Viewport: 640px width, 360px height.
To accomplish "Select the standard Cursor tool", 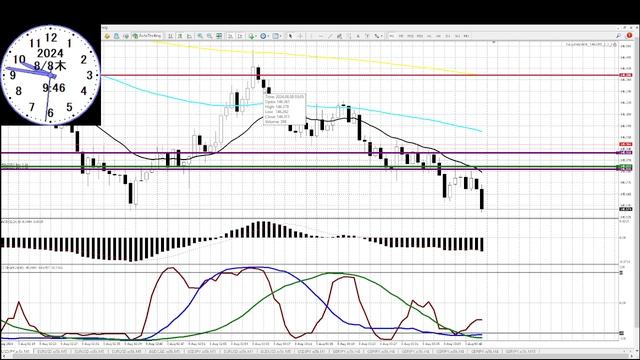I will [291, 36].
